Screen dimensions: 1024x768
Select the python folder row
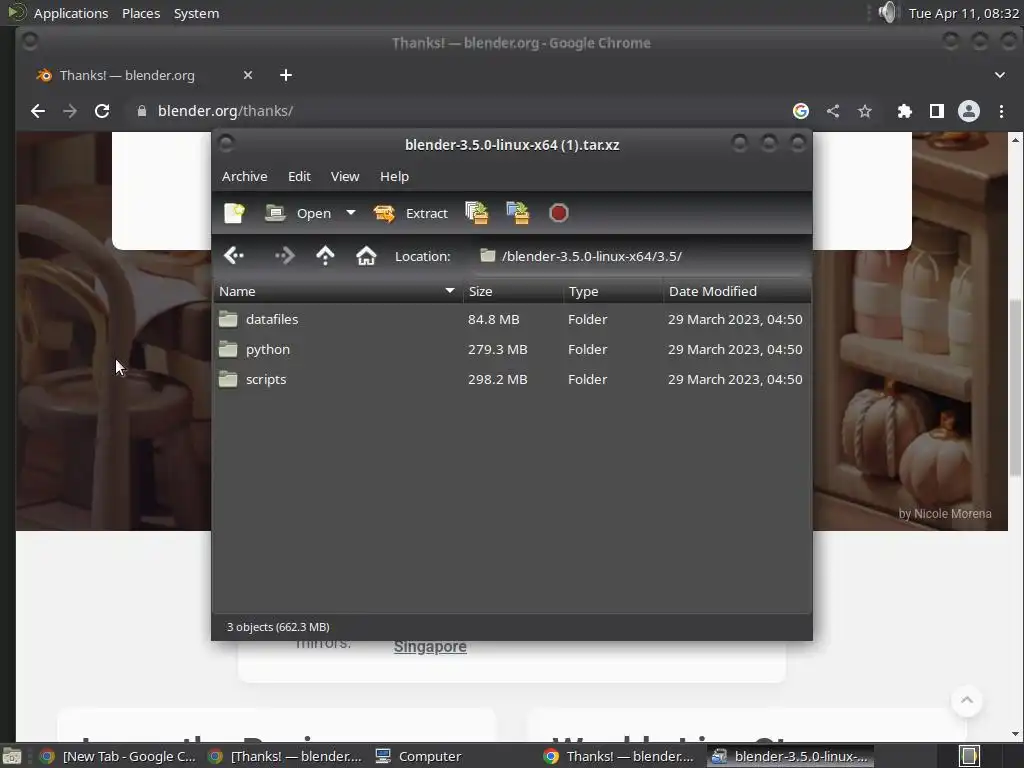coord(512,349)
